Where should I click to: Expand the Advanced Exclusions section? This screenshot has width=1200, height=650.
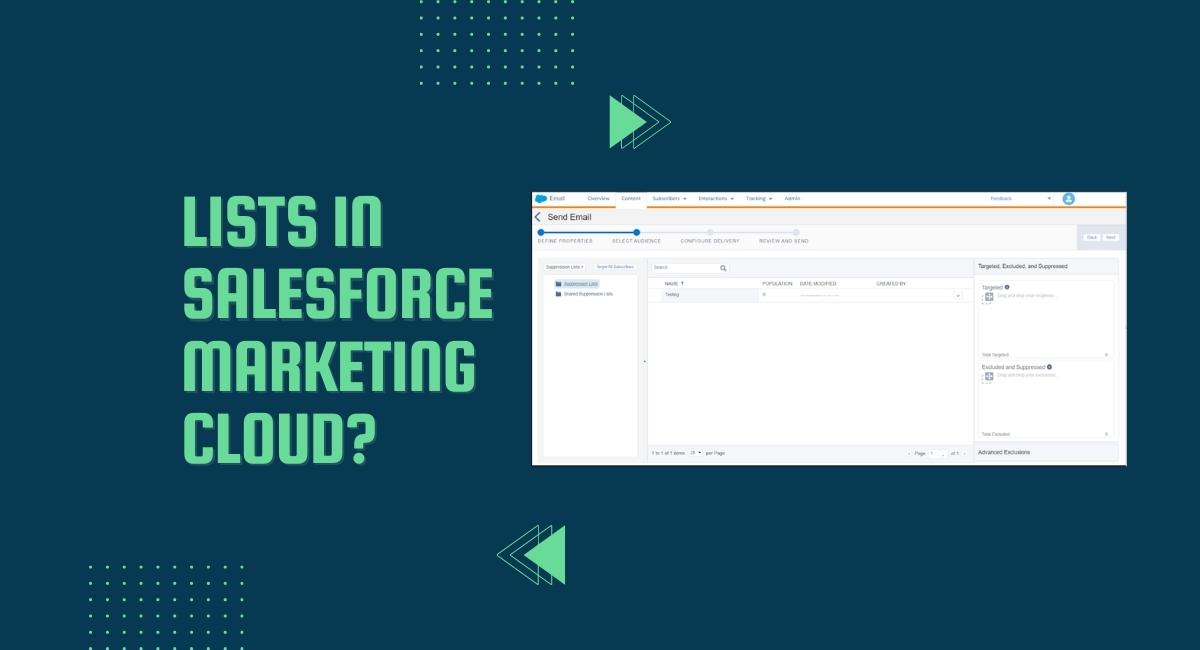click(x=1004, y=452)
